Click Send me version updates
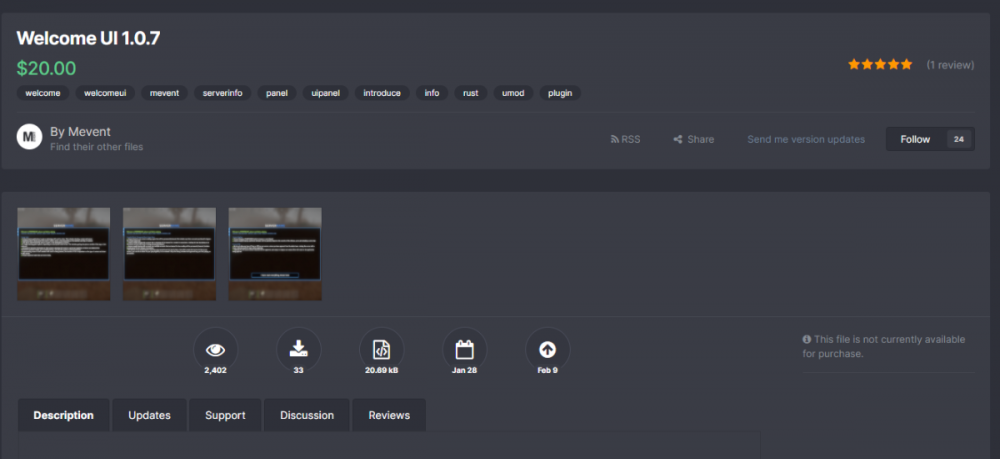 pyautogui.click(x=806, y=139)
